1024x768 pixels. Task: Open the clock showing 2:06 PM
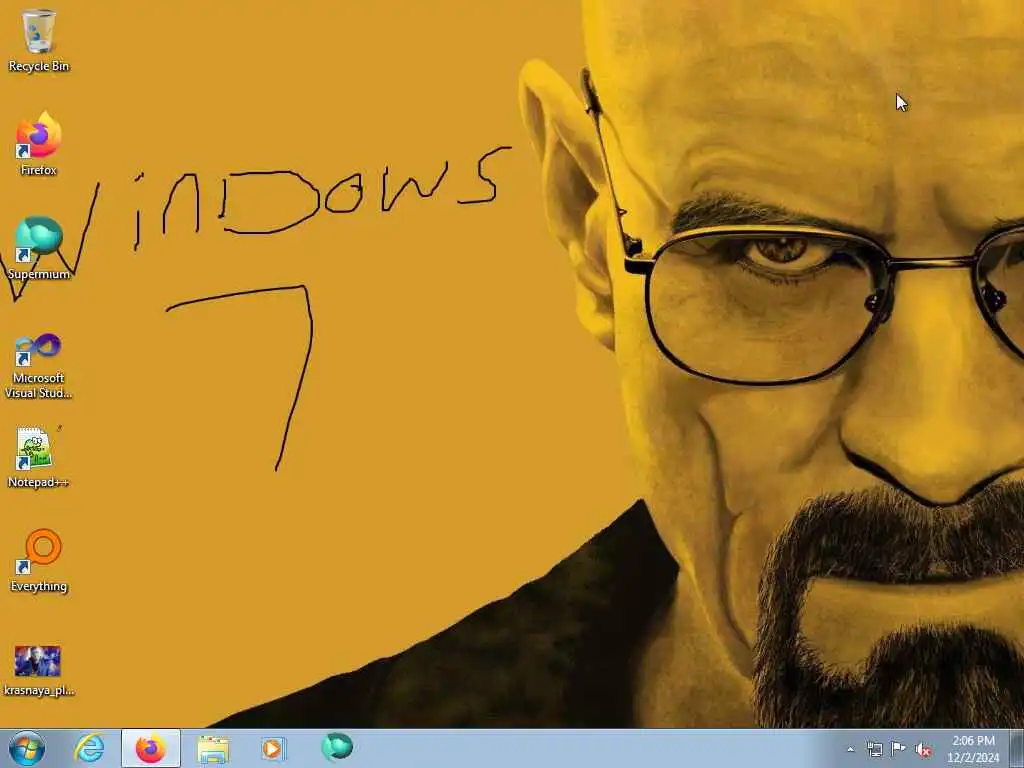click(973, 749)
